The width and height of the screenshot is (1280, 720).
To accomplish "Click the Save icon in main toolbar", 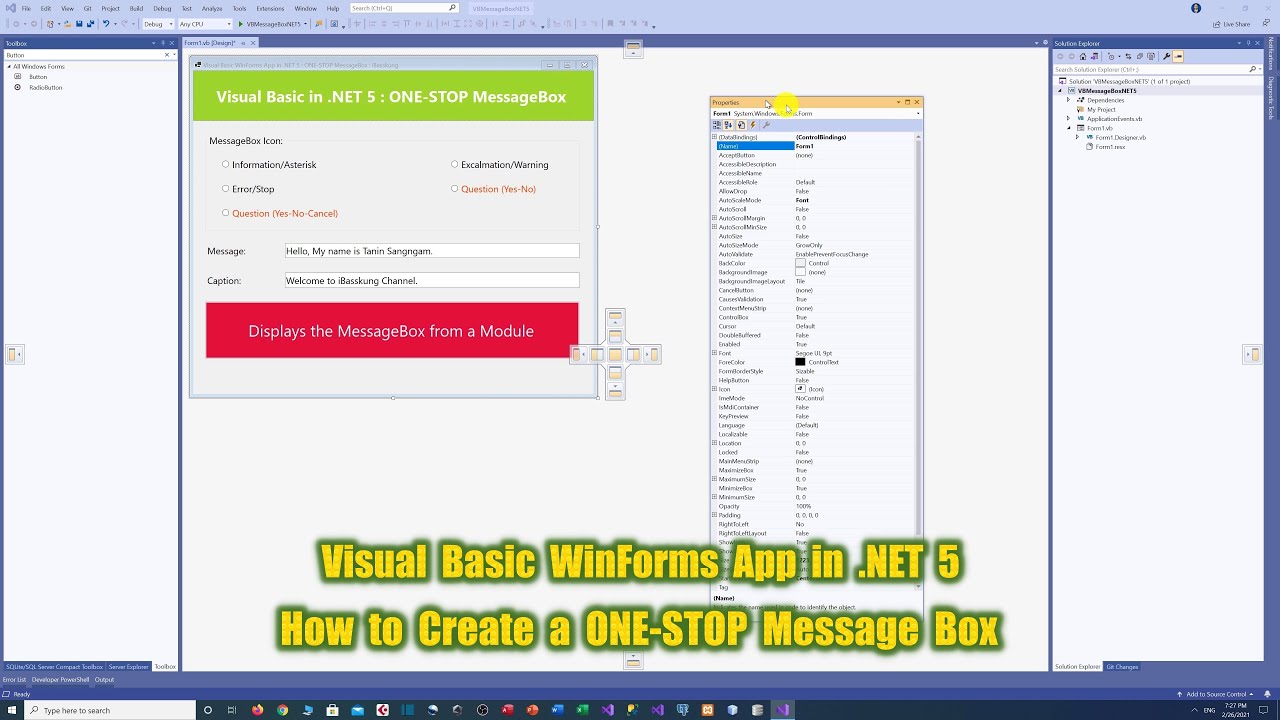I will tap(79, 23).
